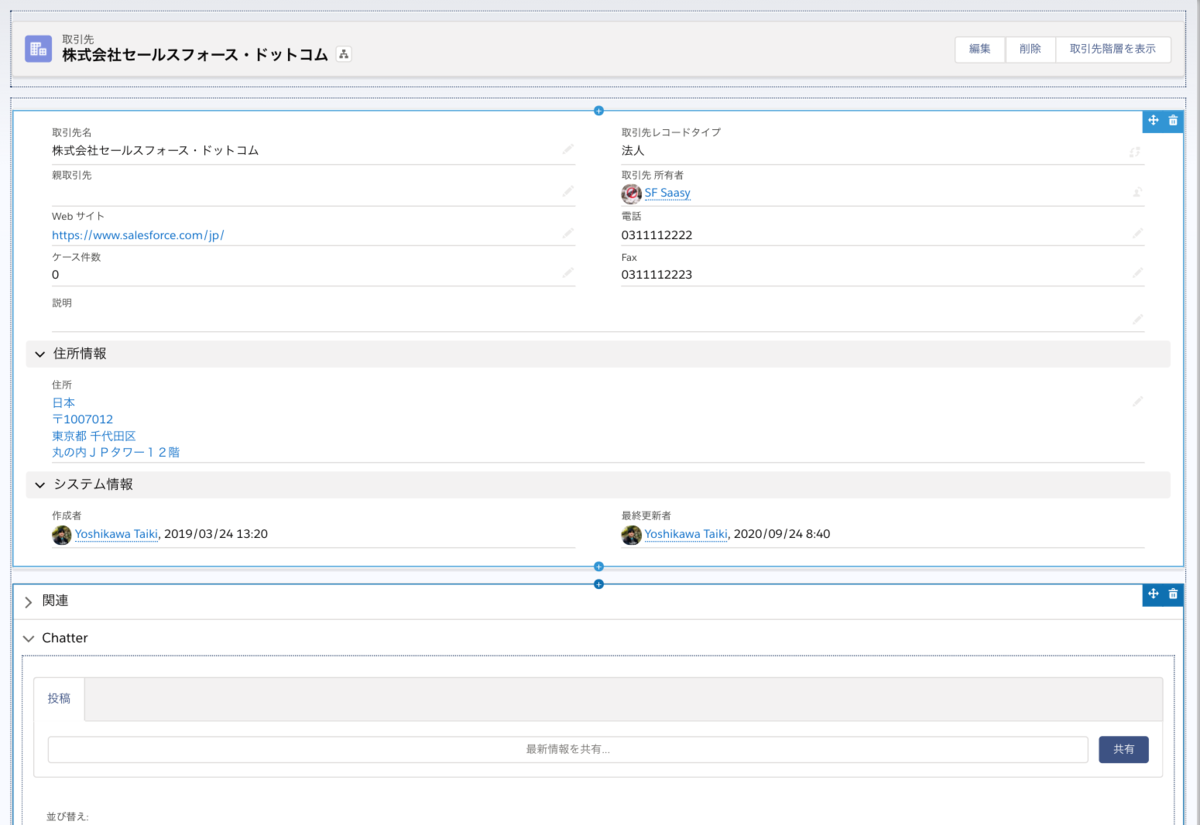Click the 削除 button

tap(1030, 49)
